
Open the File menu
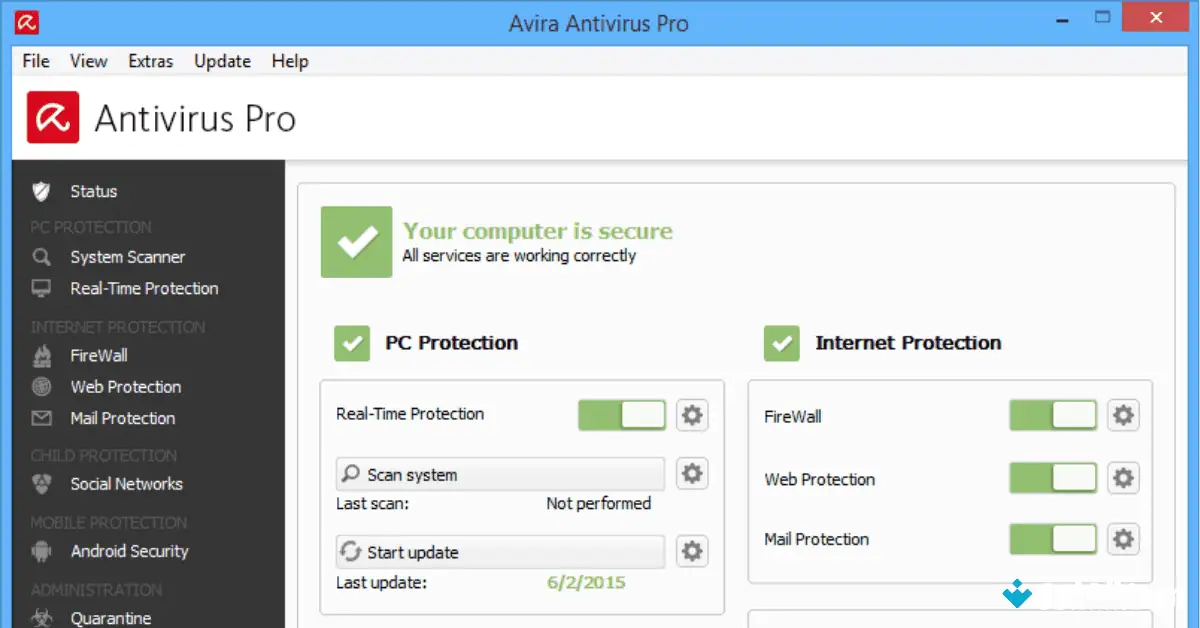tap(35, 61)
